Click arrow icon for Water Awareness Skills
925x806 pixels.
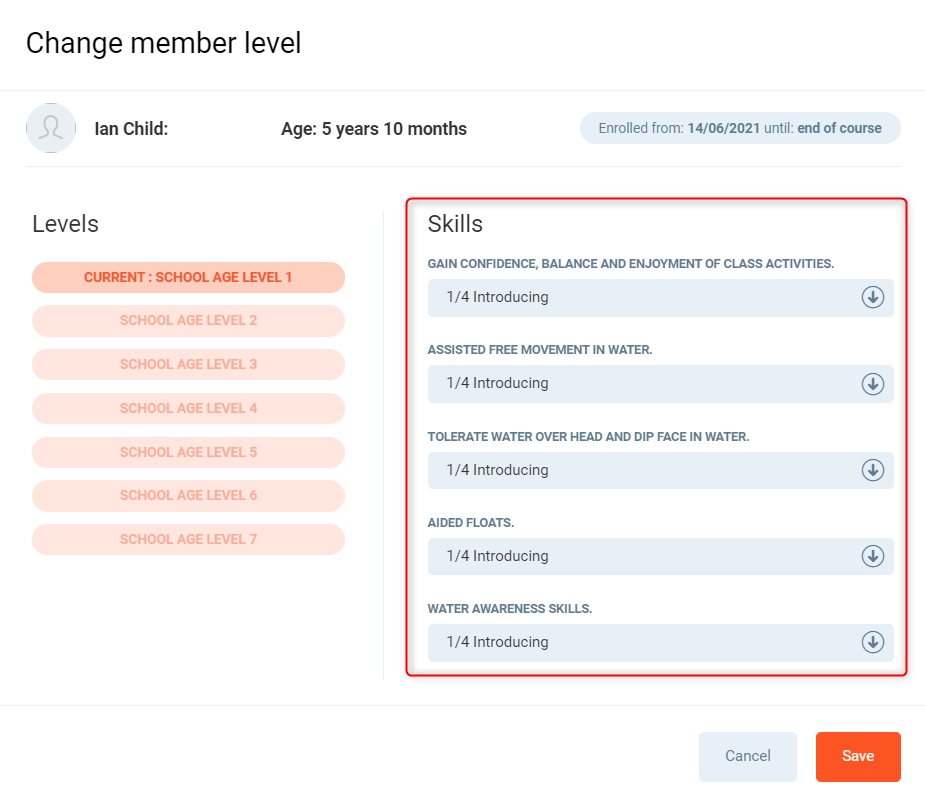(872, 642)
